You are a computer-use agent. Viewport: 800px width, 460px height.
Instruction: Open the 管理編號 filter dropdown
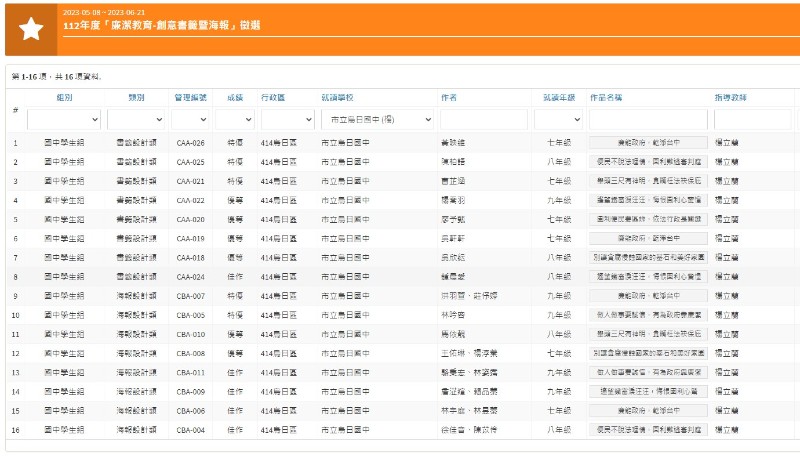click(x=190, y=119)
